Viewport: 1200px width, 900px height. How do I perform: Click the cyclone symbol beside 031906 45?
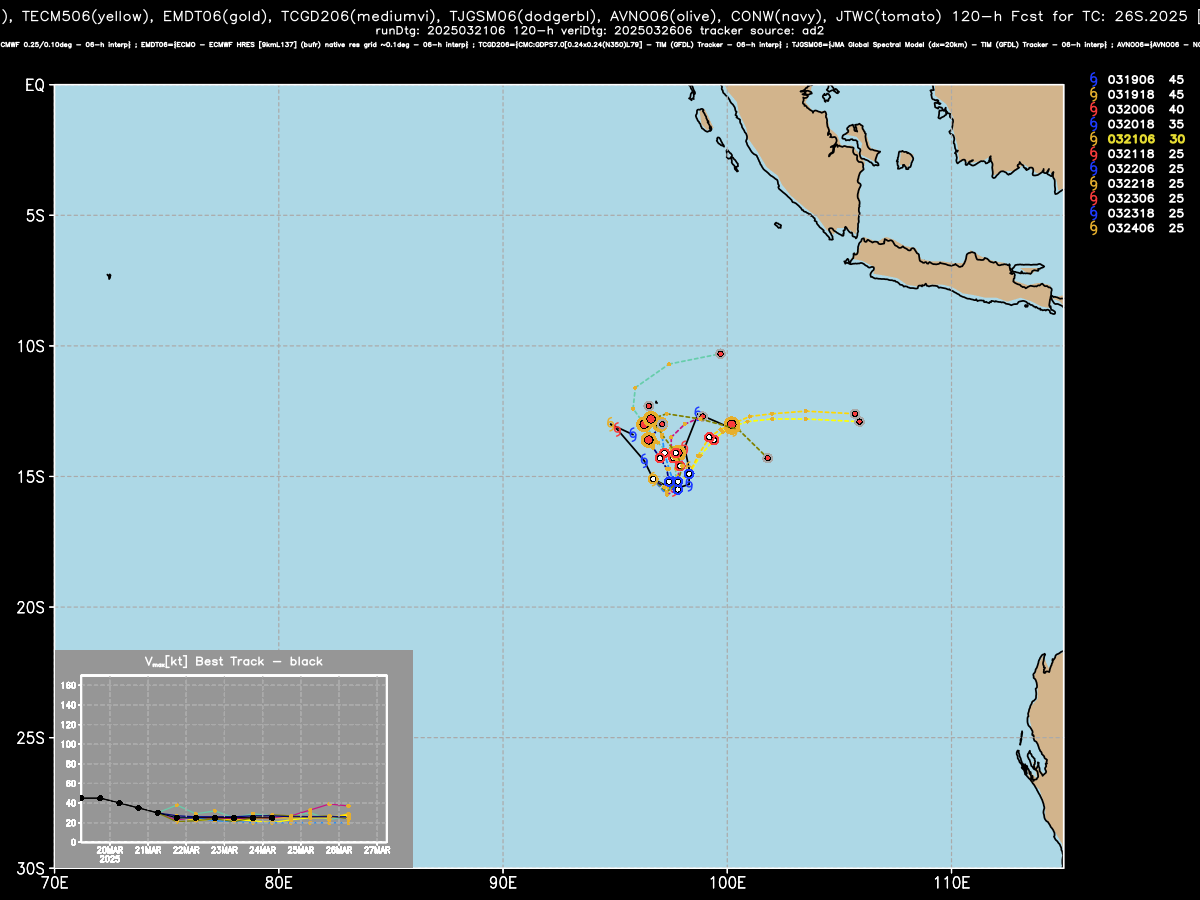point(1093,79)
